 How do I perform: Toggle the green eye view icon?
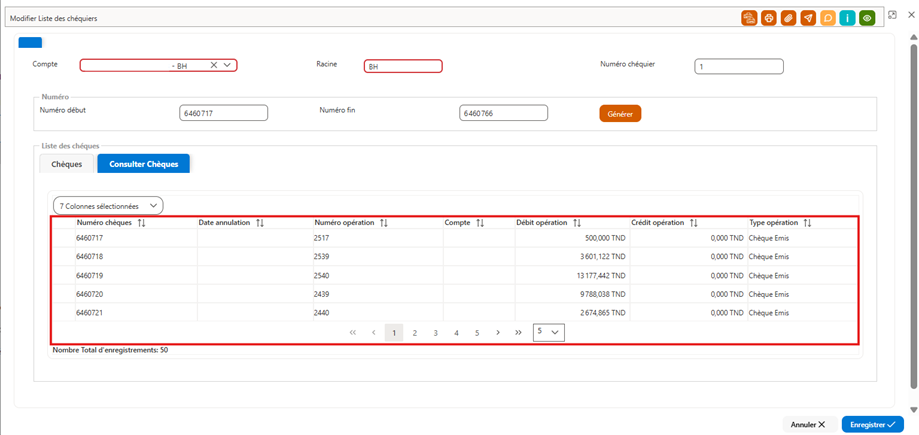click(867, 18)
